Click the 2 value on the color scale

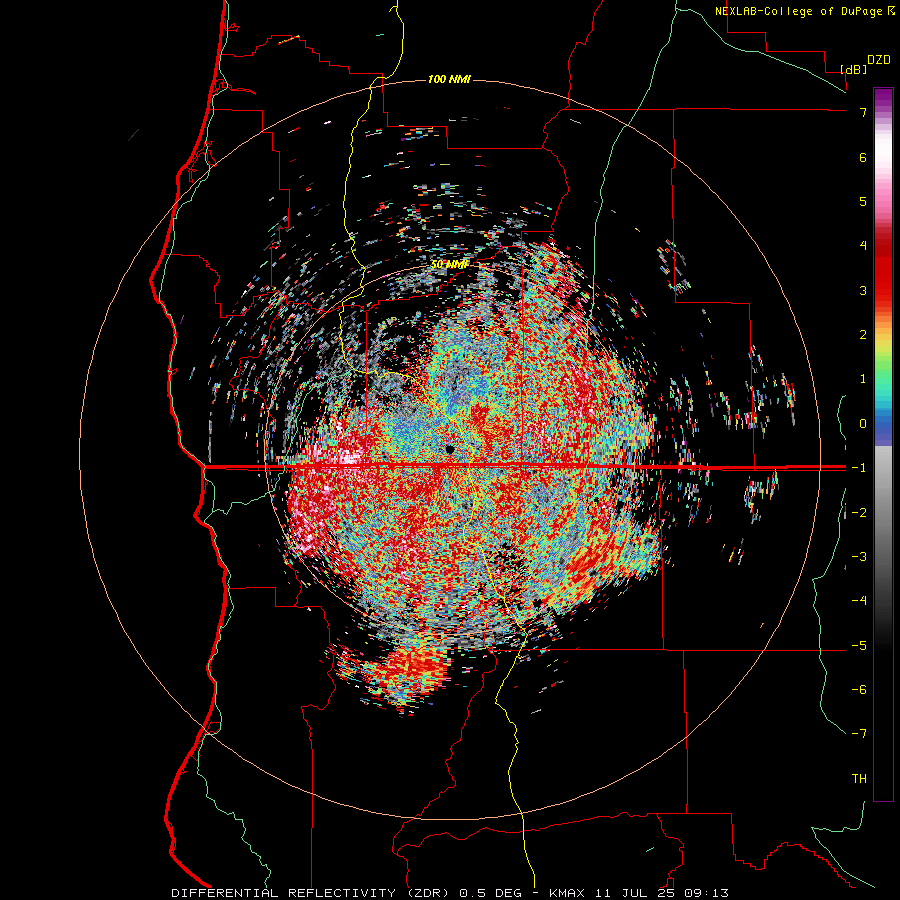863,335
